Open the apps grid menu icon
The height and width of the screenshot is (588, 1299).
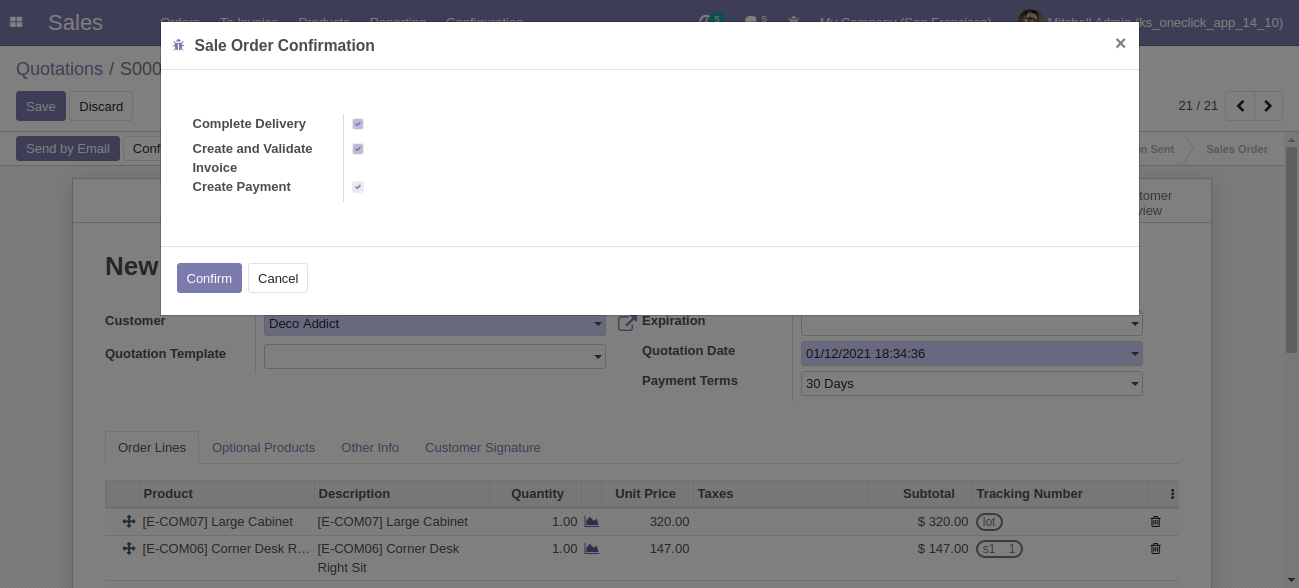(16, 22)
